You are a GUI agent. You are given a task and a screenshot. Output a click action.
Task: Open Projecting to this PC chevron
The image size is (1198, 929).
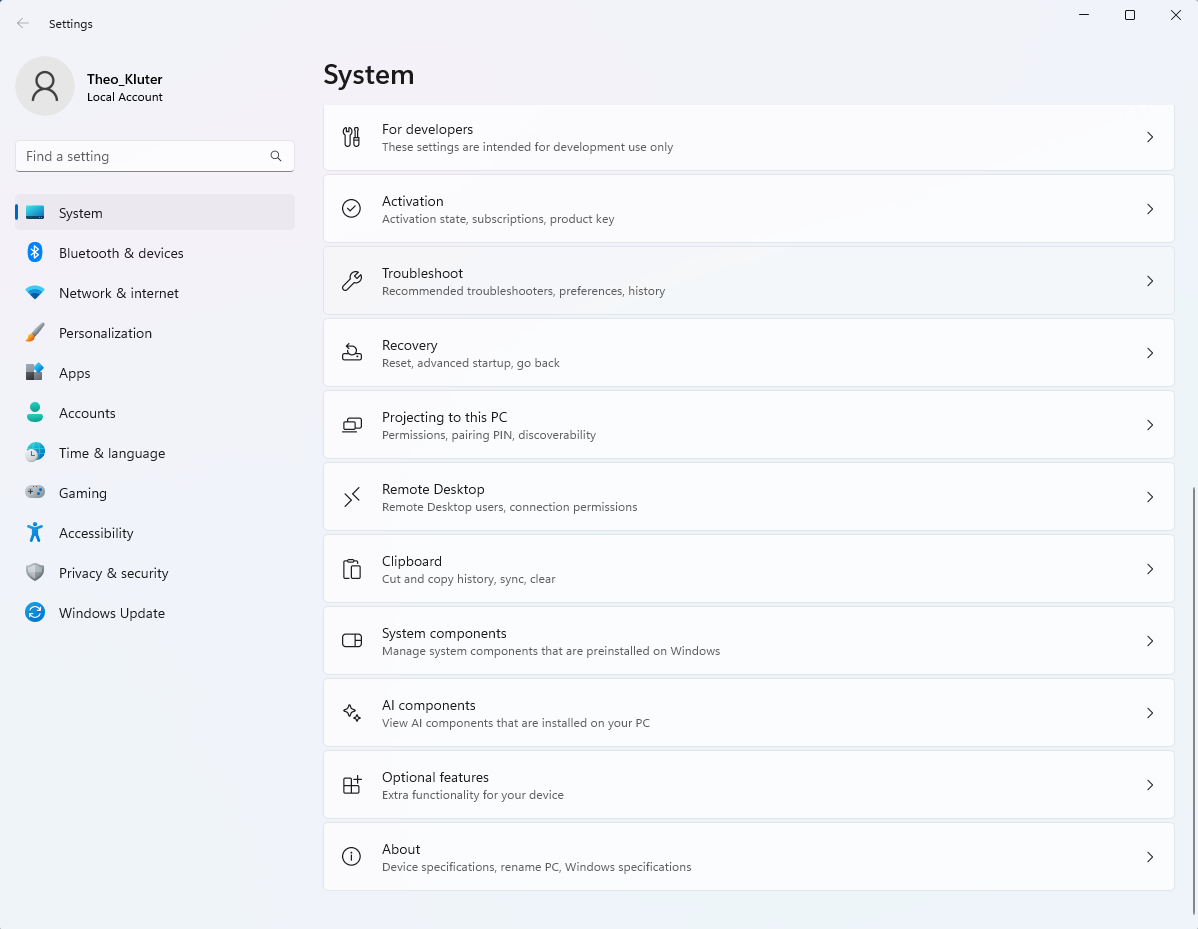1150,425
